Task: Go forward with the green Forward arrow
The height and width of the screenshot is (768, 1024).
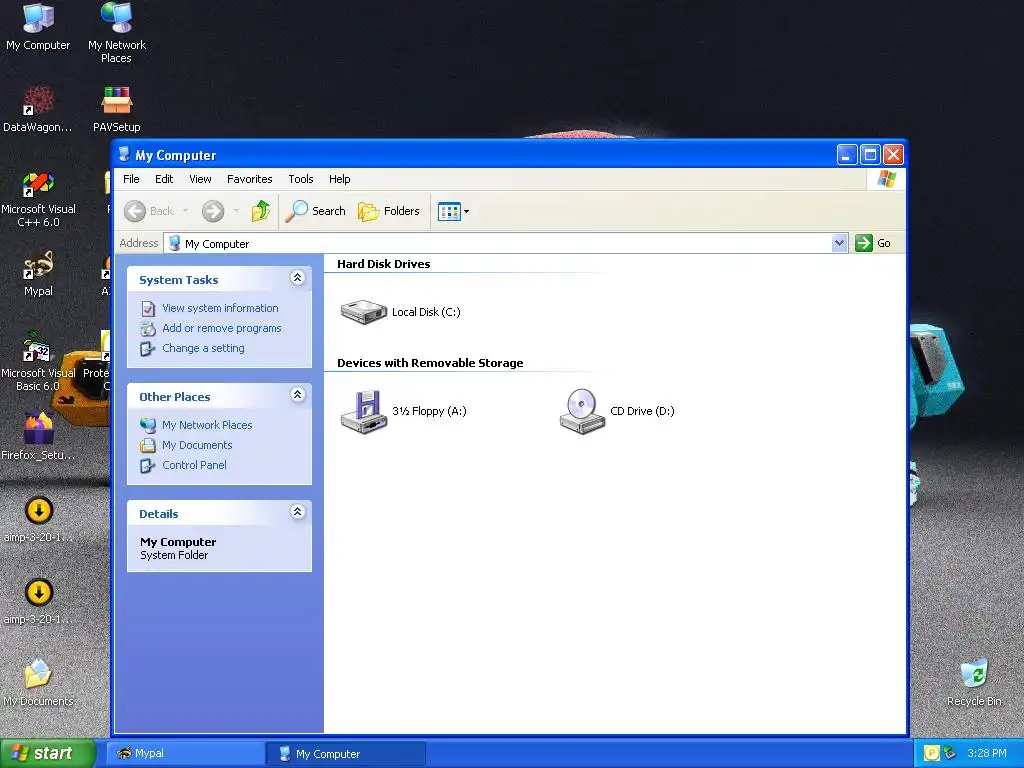Action: point(213,211)
